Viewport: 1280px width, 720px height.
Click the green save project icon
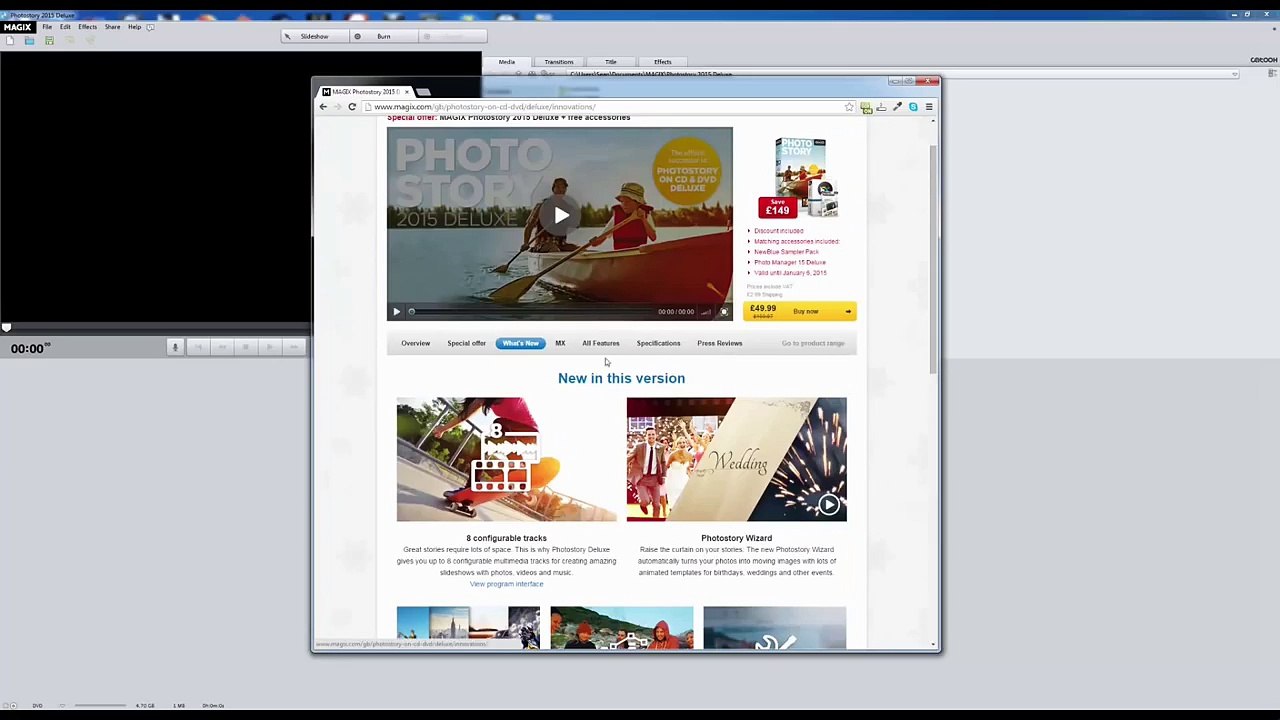pyautogui.click(x=49, y=40)
